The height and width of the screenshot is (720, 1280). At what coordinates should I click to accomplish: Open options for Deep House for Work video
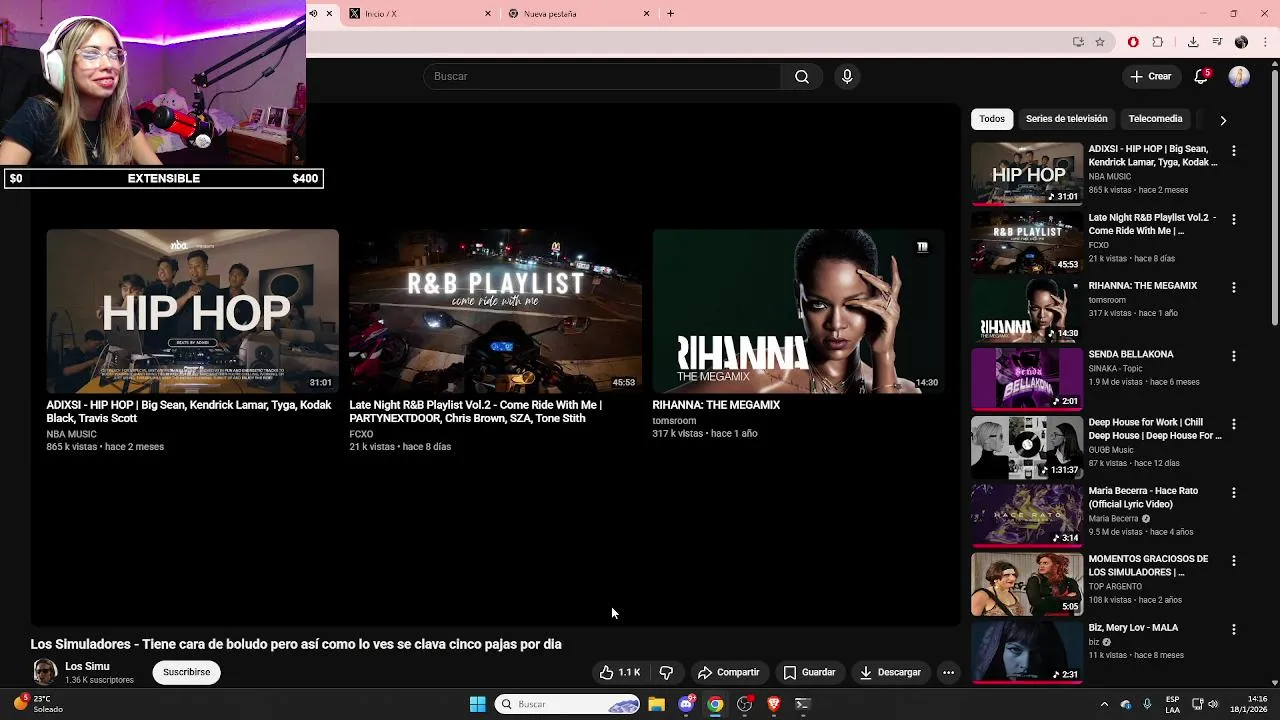click(1233, 424)
